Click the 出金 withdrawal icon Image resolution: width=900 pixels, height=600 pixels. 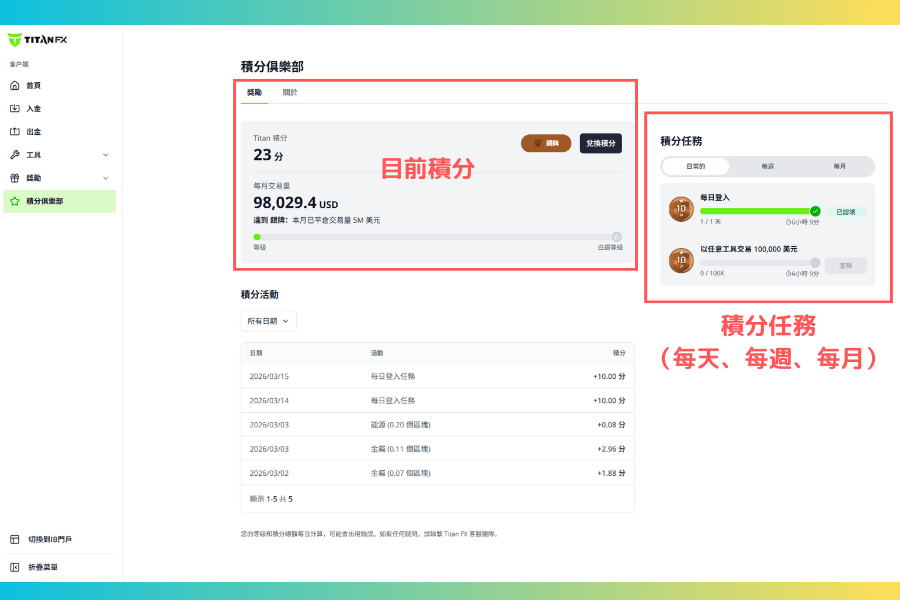point(14,132)
